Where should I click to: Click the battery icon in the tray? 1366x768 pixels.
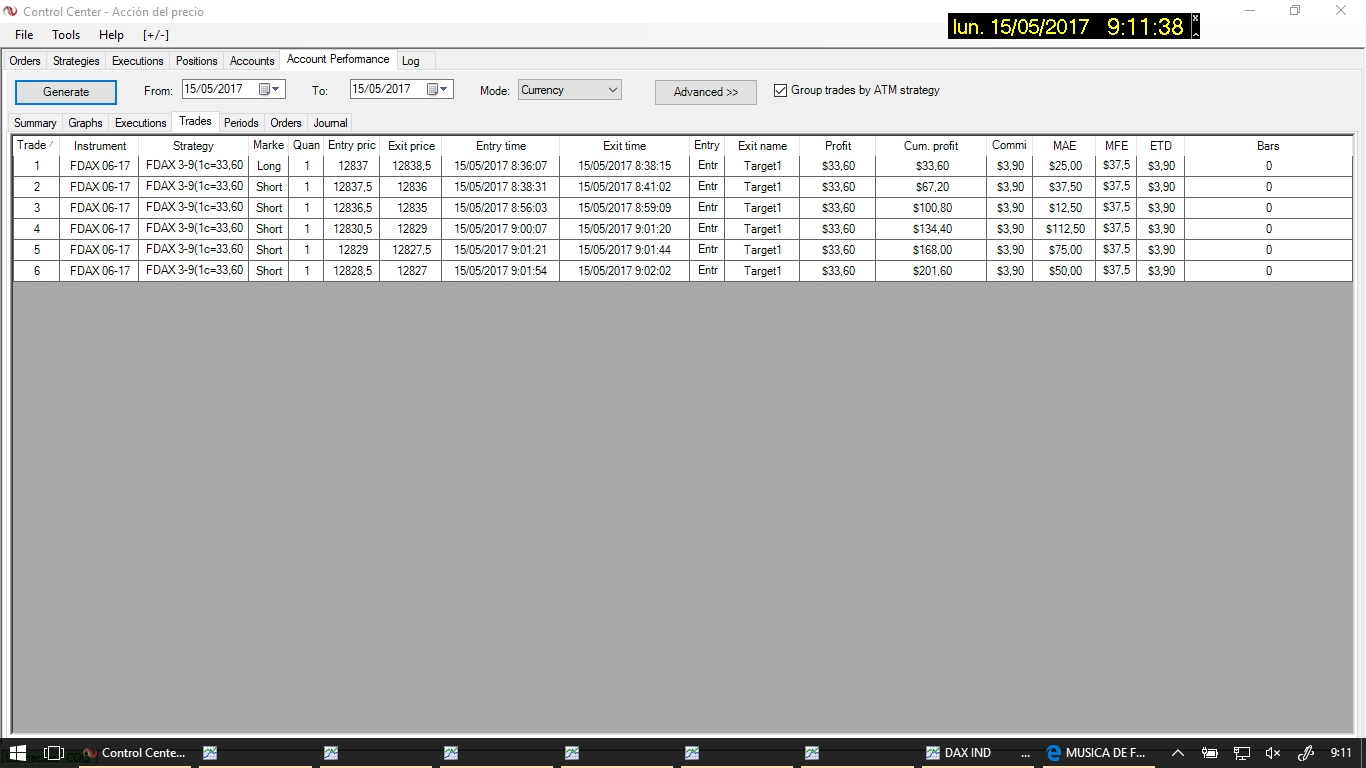(x=1209, y=753)
